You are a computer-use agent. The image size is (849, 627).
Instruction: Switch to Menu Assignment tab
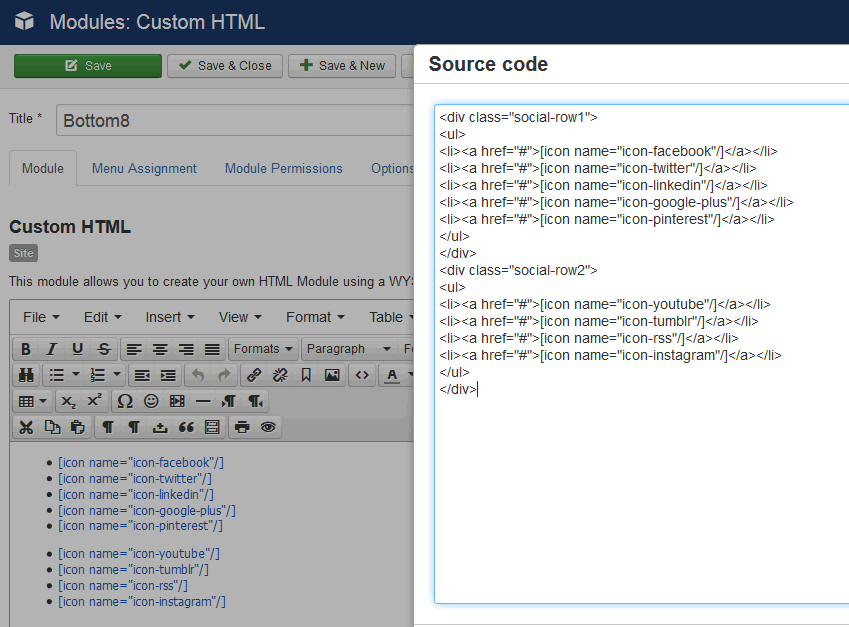pyautogui.click(x=144, y=168)
